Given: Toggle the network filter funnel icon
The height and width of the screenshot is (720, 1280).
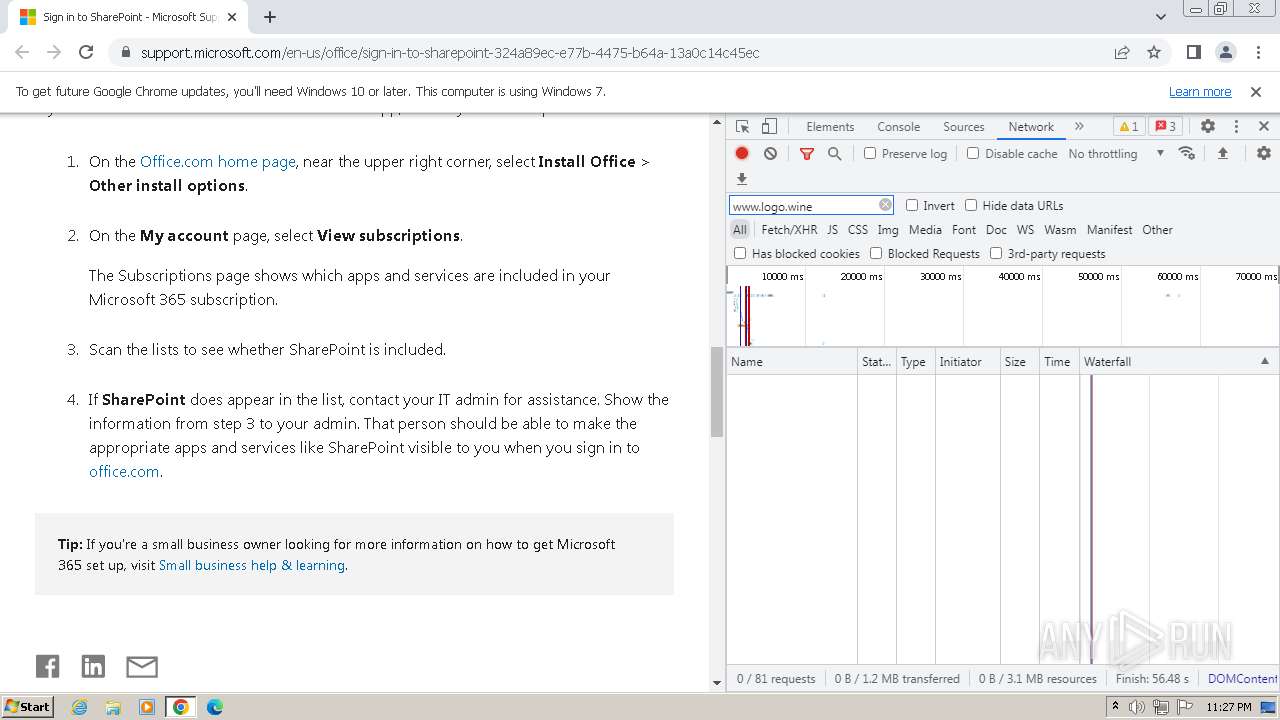Looking at the screenshot, I should pyautogui.click(x=807, y=153).
